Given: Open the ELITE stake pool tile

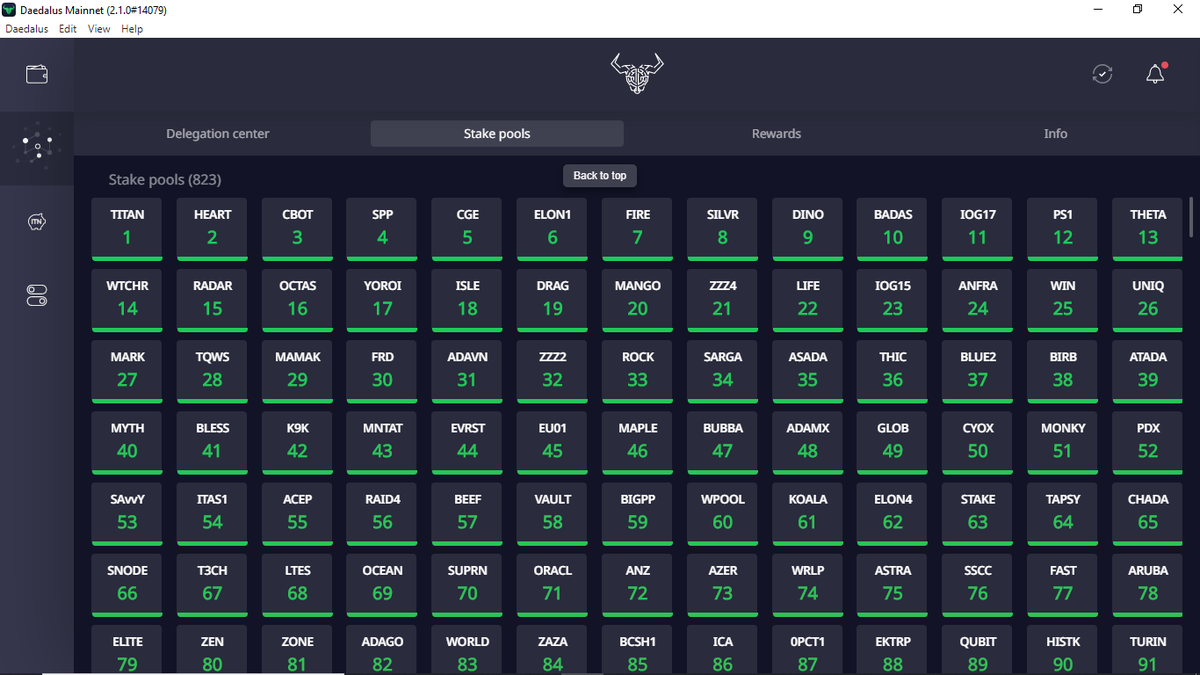Looking at the screenshot, I should click(127, 650).
